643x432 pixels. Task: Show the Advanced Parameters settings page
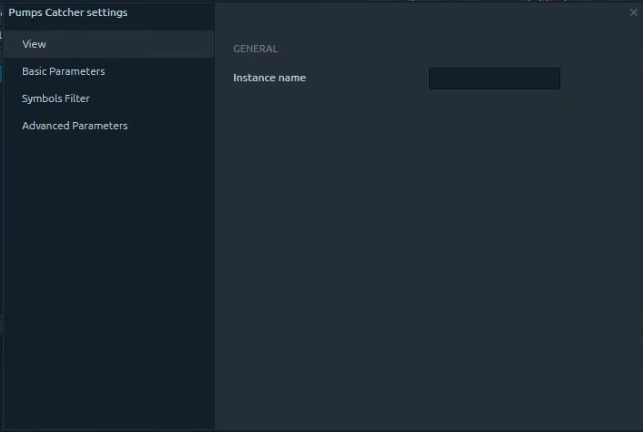(x=75, y=125)
